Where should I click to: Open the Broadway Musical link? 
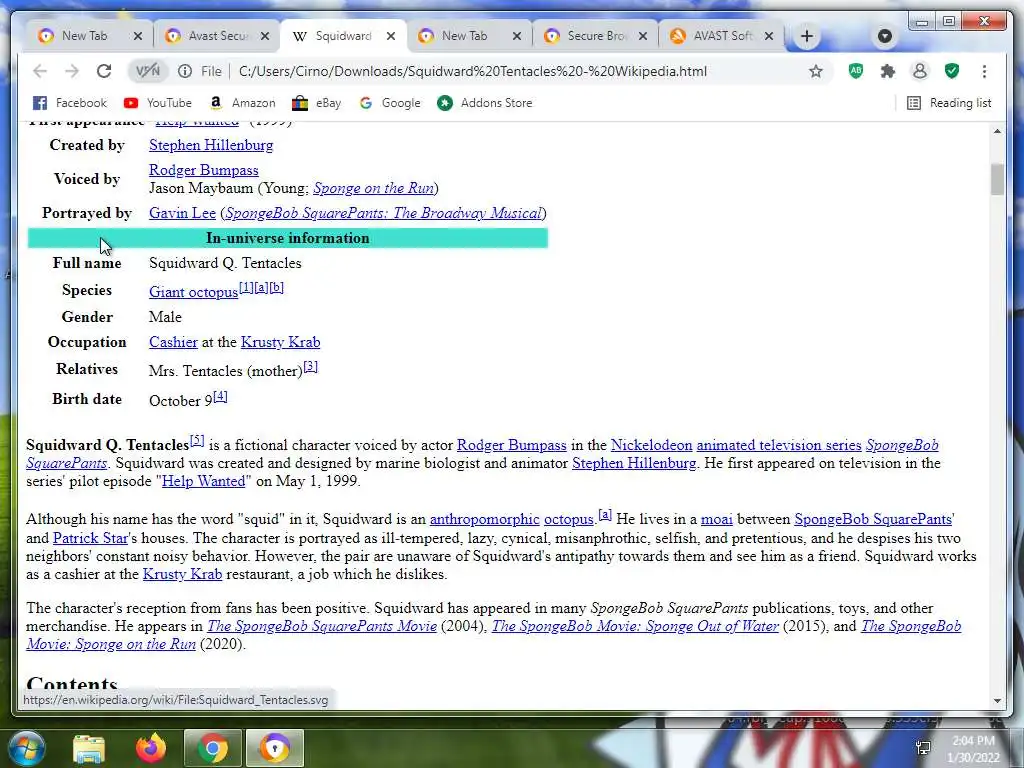[383, 213]
